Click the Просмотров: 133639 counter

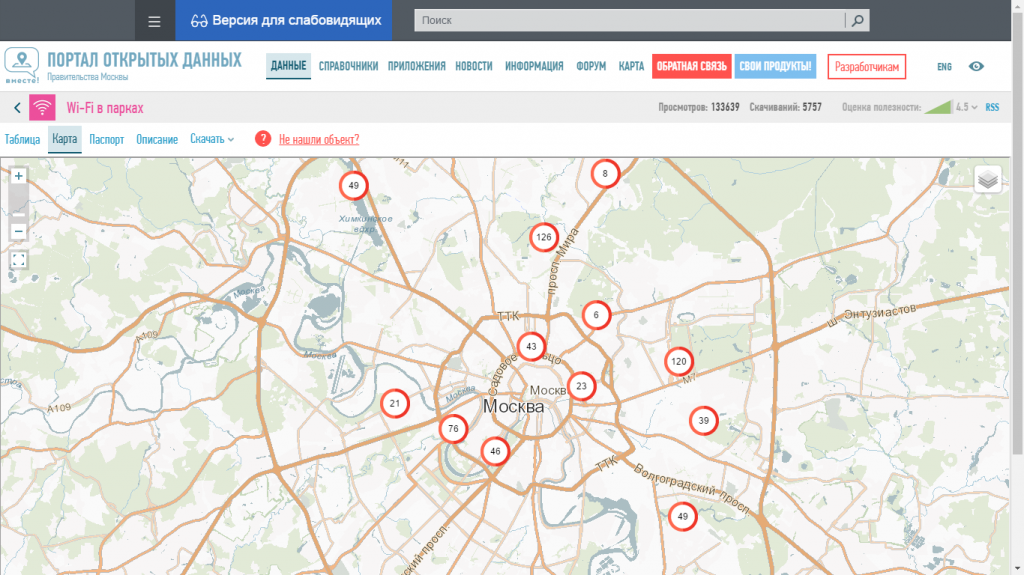coord(699,107)
